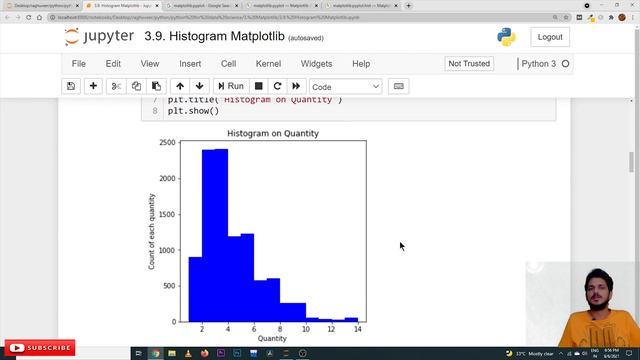The image size is (640, 360).
Task: Reload the browser page
Action: coord(29,18)
